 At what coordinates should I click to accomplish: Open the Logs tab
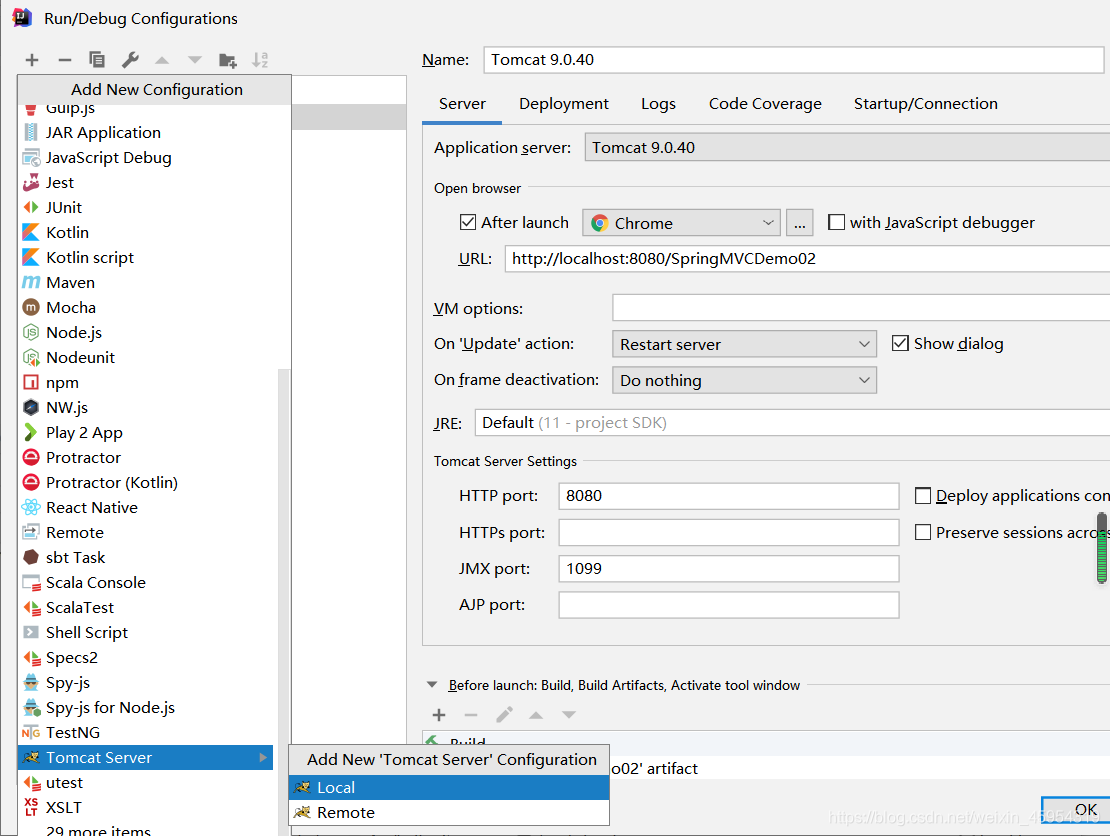click(x=658, y=104)
